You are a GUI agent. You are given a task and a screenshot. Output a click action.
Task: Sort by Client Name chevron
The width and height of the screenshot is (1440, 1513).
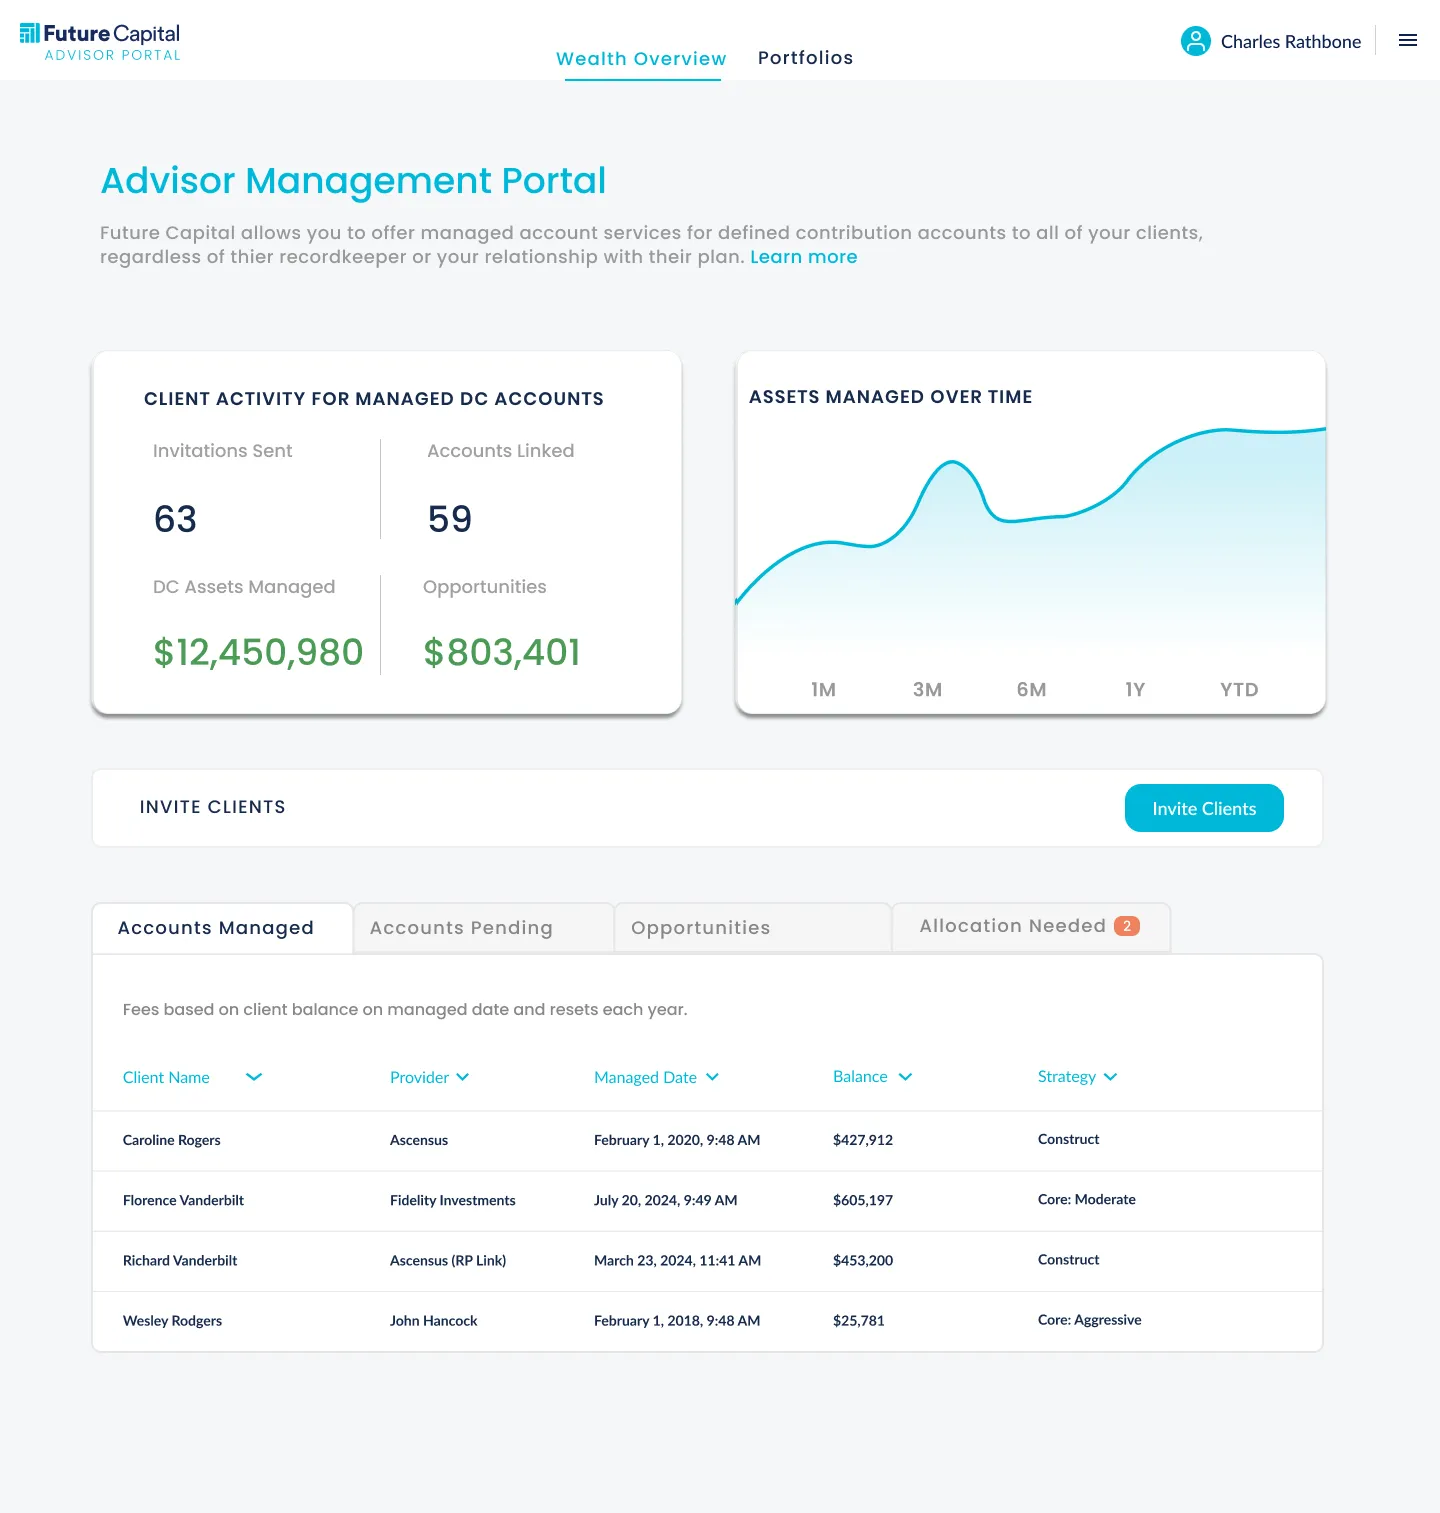point(254,1077)
